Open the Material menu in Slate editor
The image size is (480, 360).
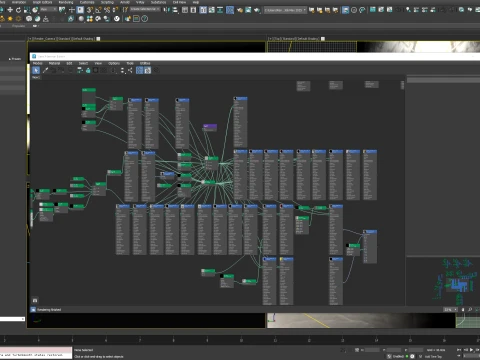54,63
